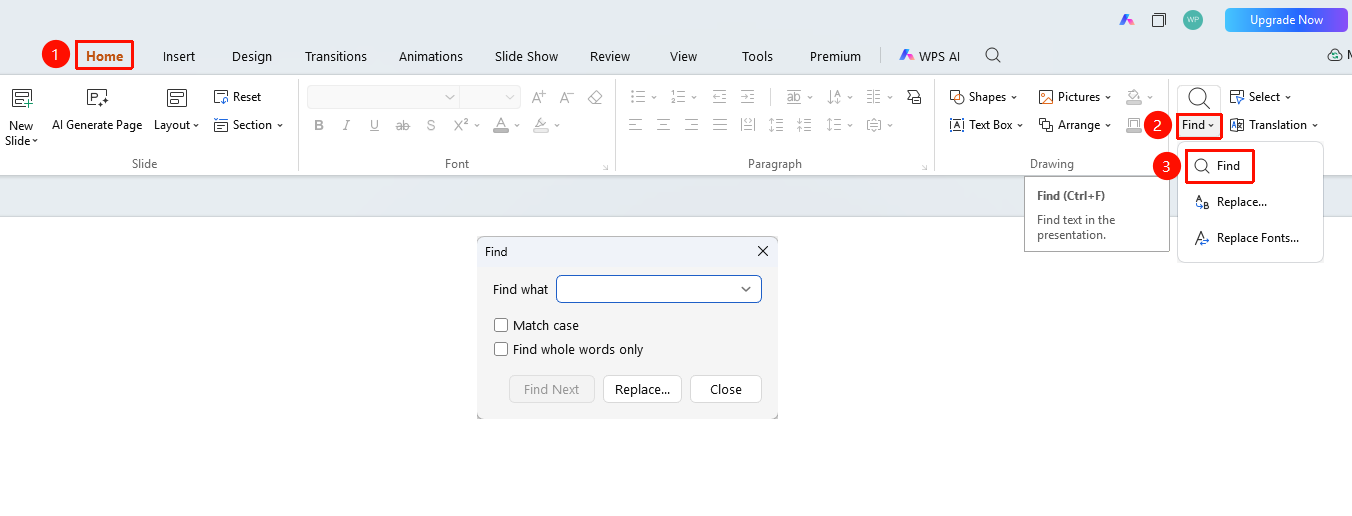Open the Animations tab
Viewport: 1352px width, 516px height.
(x=431, y=56)
